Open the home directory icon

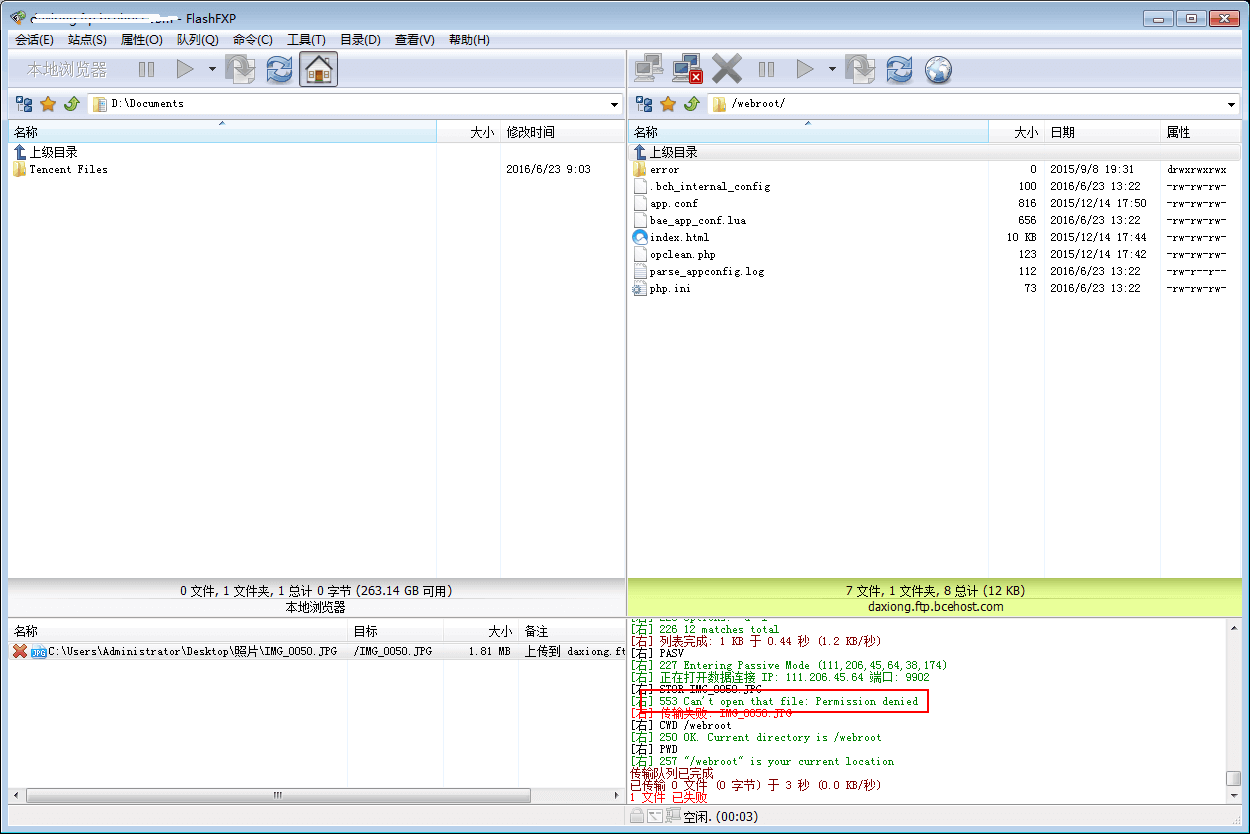tap(318, 68)
